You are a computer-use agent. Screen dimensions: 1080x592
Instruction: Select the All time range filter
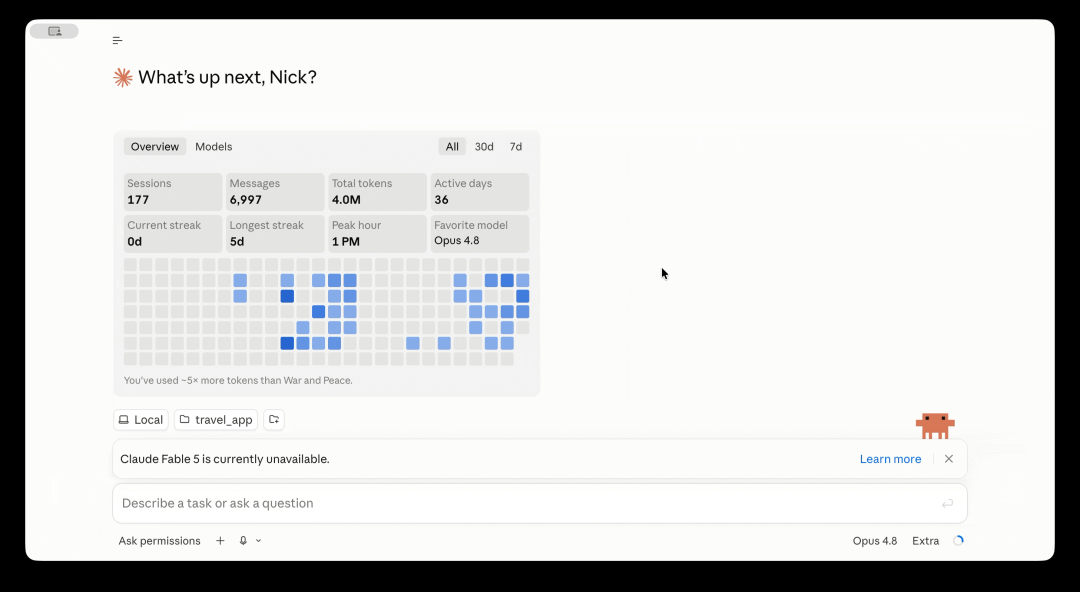tap(452, 147)
